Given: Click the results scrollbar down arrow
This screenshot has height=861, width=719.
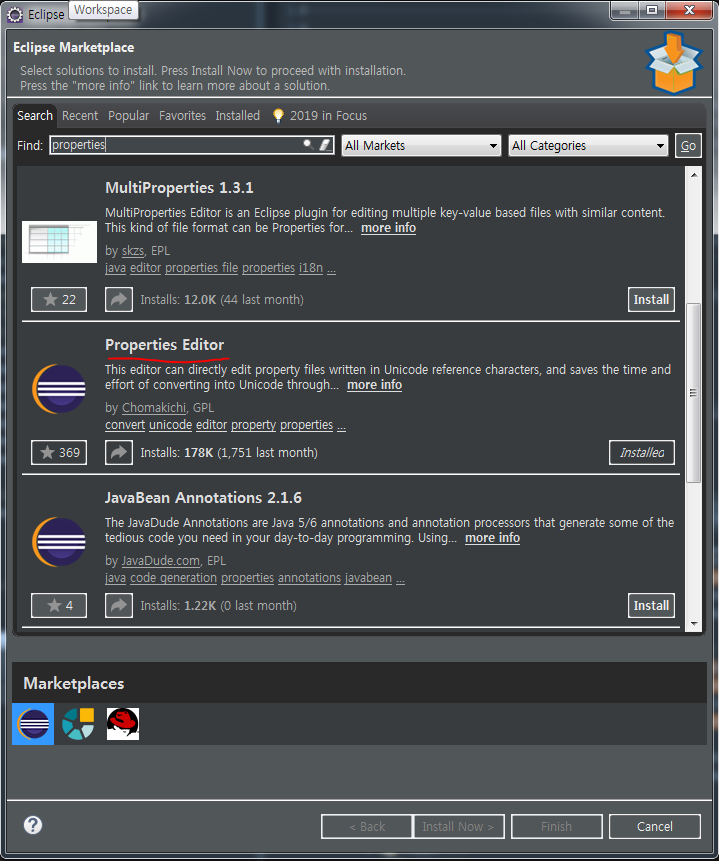Looking at the screenshot, I should click(x=694, y=623).
